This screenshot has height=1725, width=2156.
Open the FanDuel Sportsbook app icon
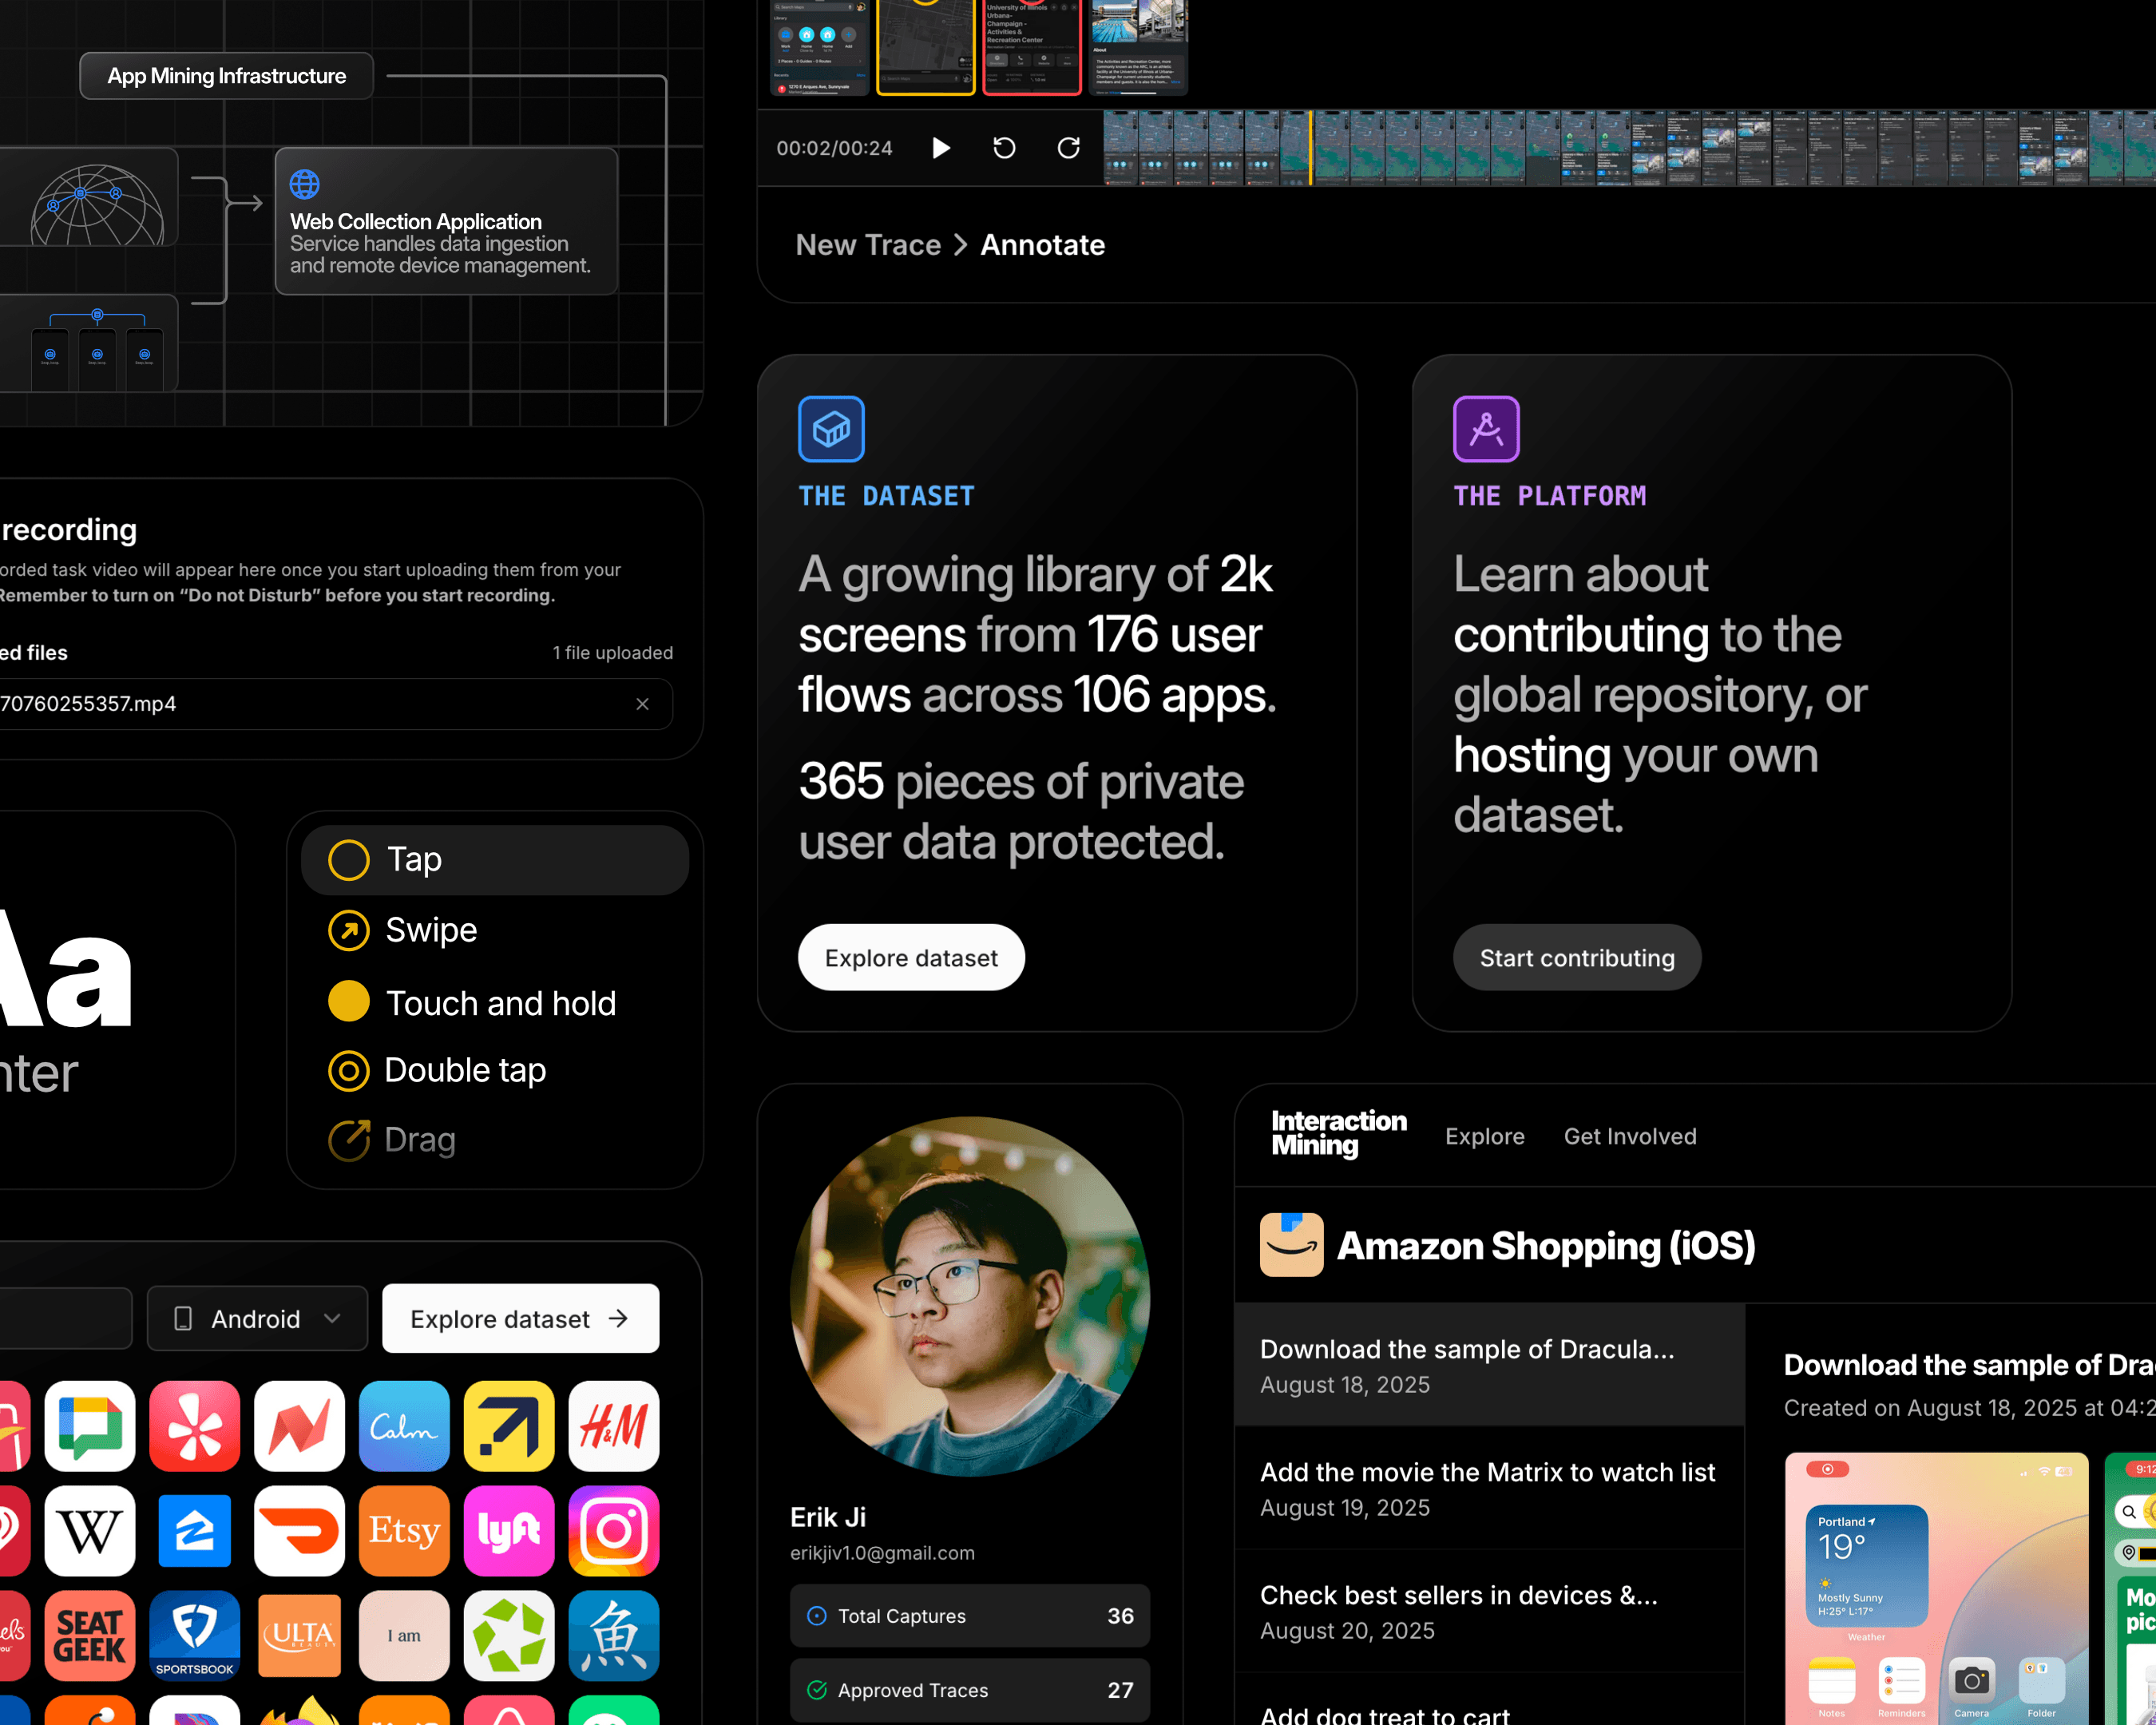tap(195, 1636)
